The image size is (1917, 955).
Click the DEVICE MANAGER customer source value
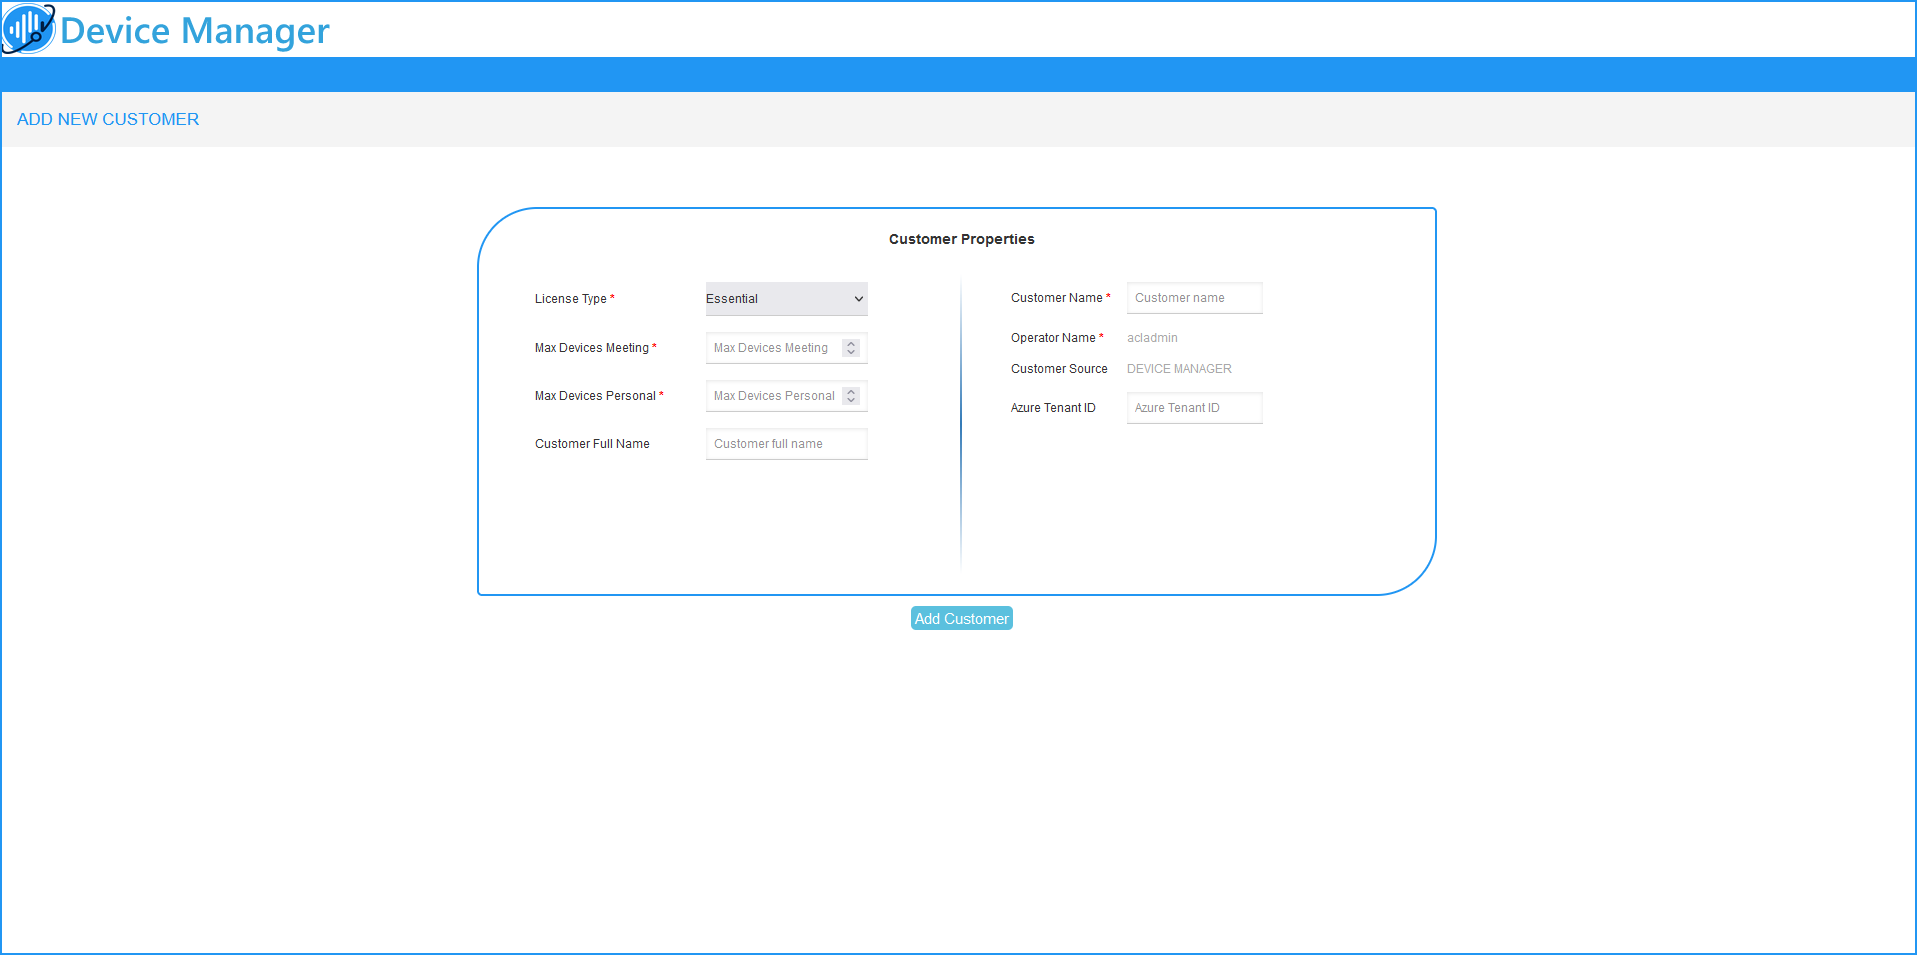[x=1179, y=369]
